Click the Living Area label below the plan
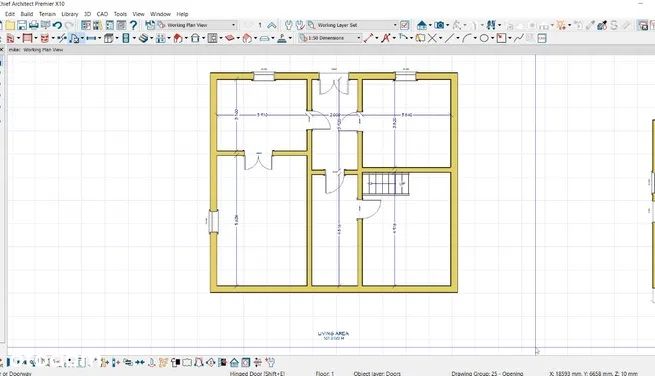Screen dimensions: 655x376 coord(333,333)
